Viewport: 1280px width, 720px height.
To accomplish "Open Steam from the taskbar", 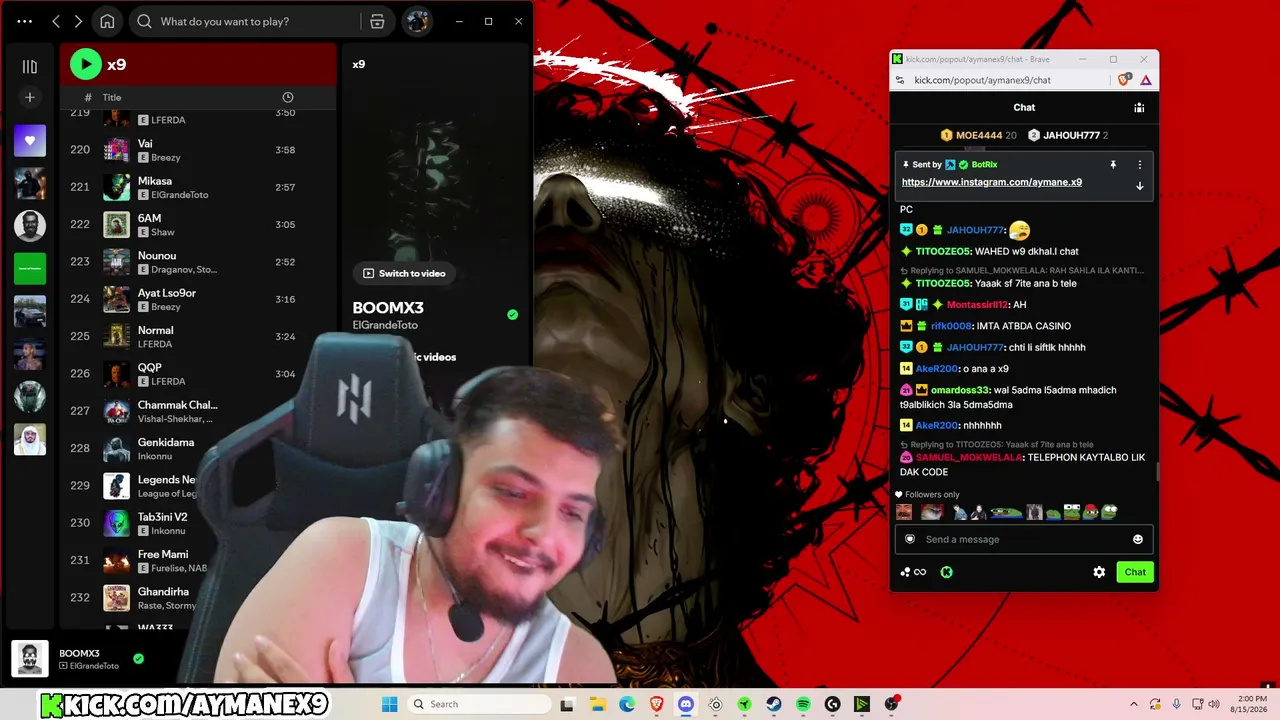I will click(x=774, y=704).
